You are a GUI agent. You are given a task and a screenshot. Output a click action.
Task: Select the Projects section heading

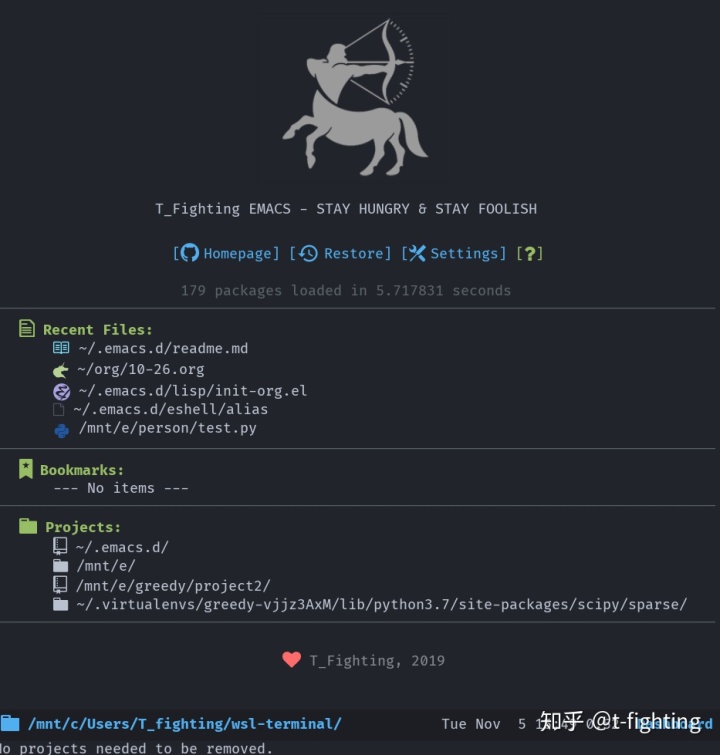[83, 527]
